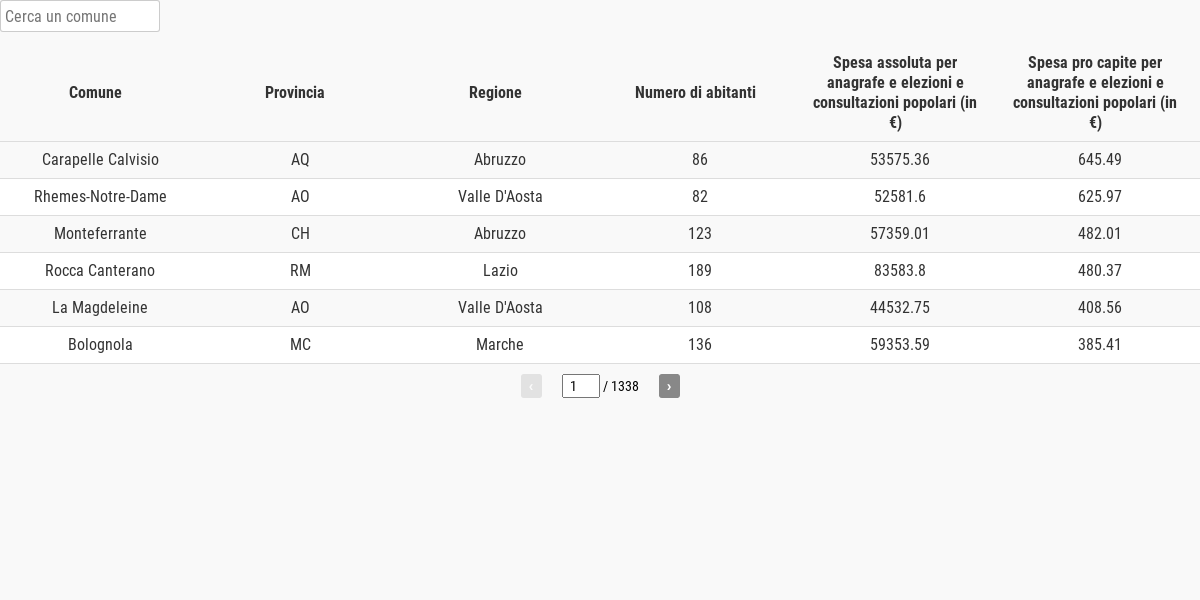Sort by the Provincia column header
Image resolution: width=1200 pixels, height=600 pixels.
click(295, 92)
